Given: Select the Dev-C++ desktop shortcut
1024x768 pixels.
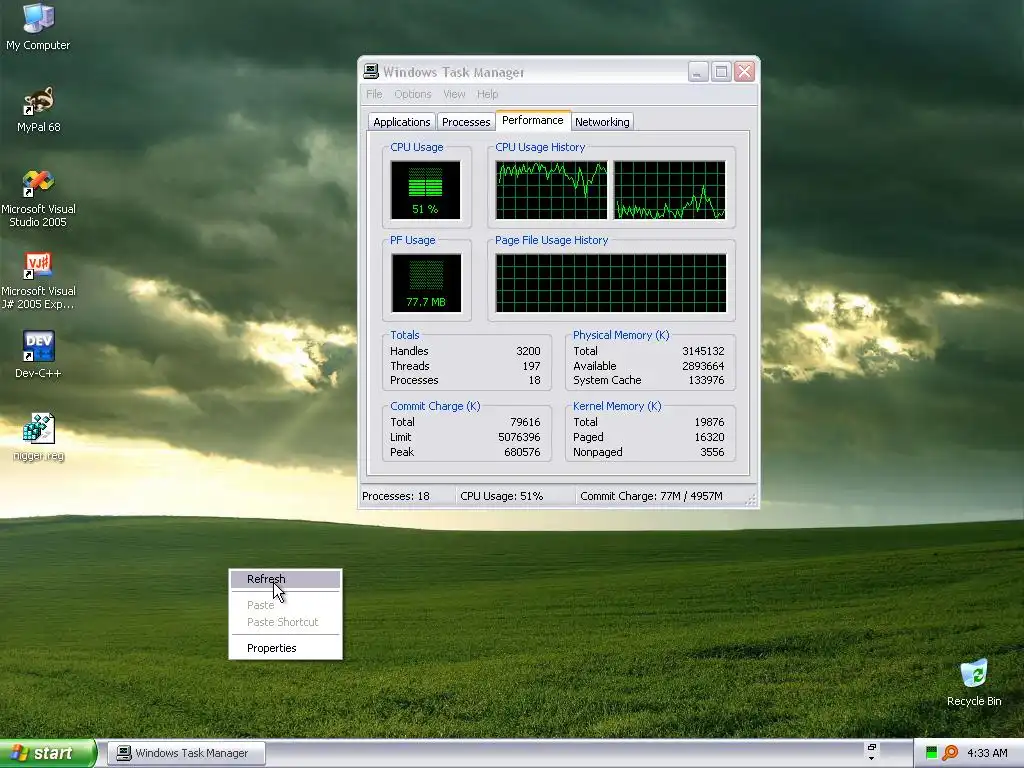Looking at the screenshot, I should pyautogui.click(x=38, y=355).
